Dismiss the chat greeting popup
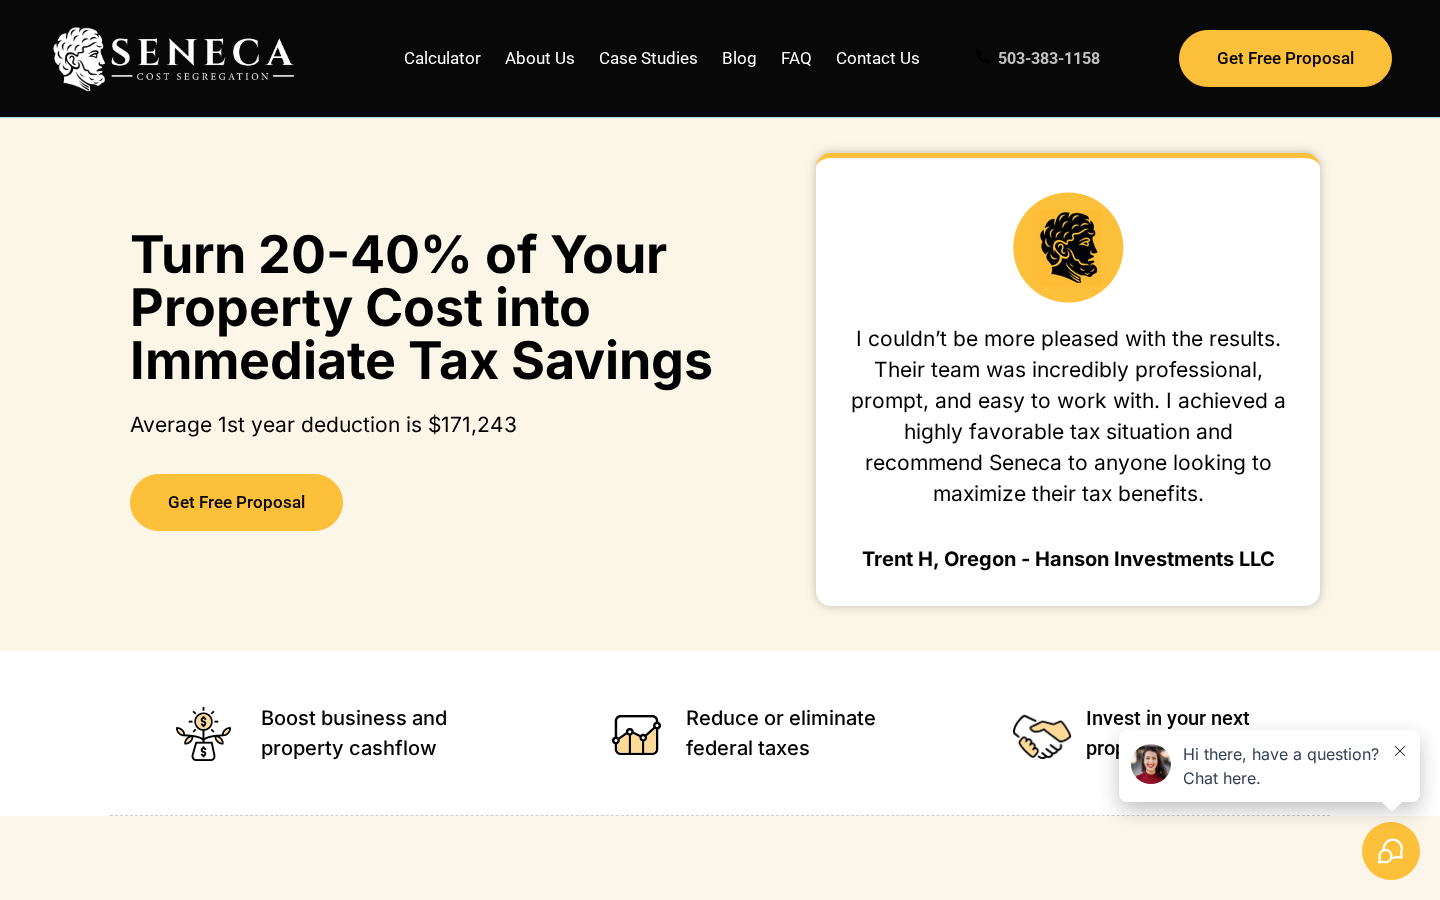The height and width of the screenshot is (900, 1440). [1400, 751]
